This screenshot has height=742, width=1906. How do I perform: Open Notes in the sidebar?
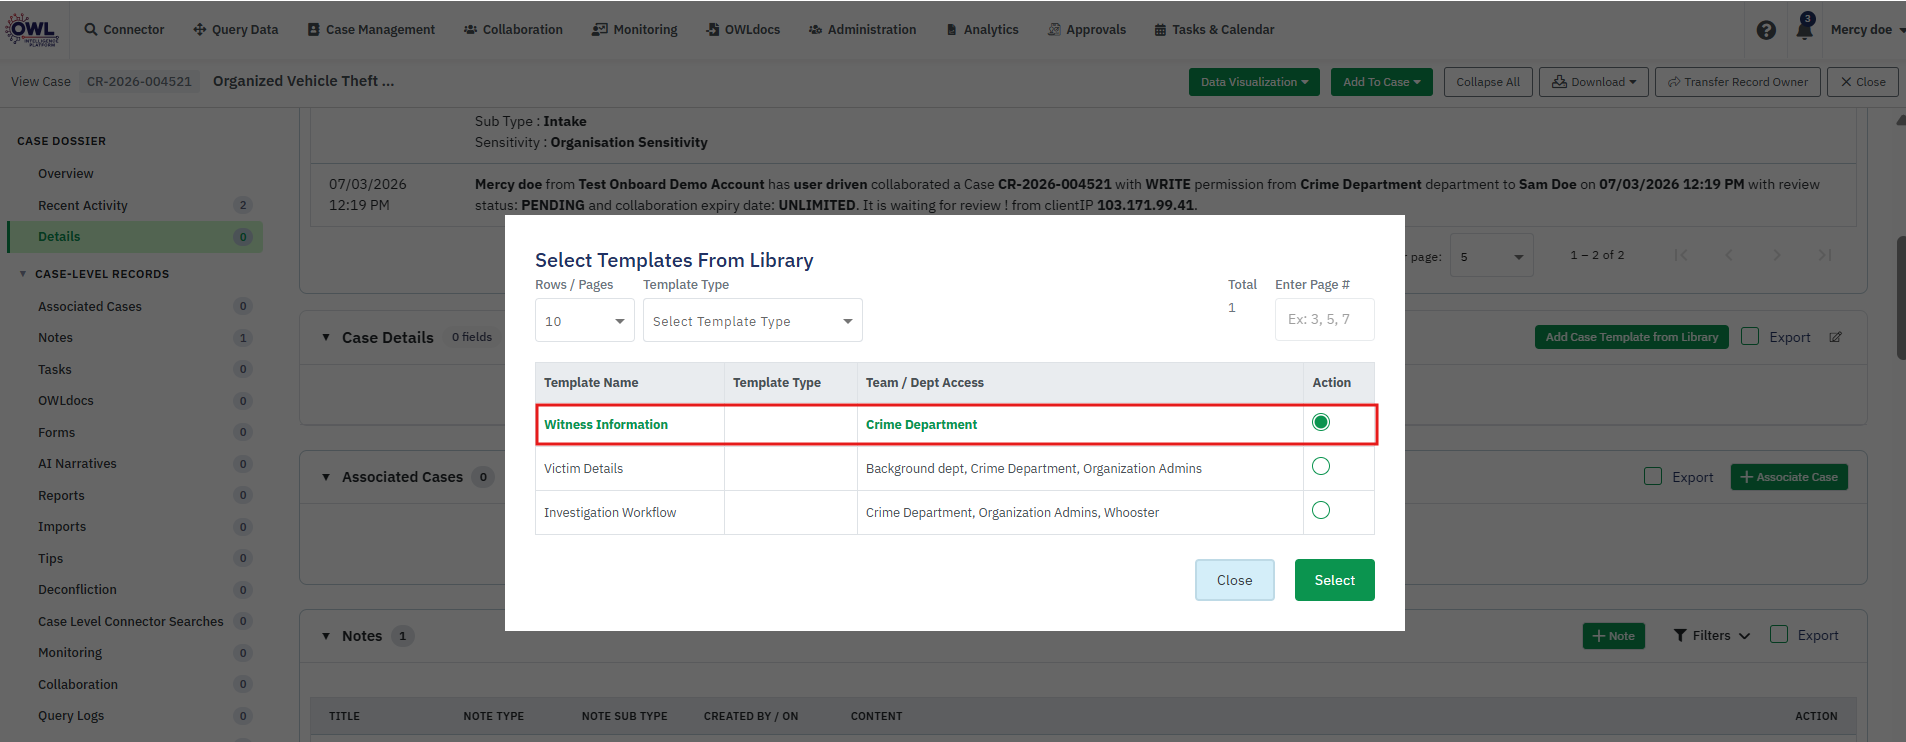tap(56, 338)
